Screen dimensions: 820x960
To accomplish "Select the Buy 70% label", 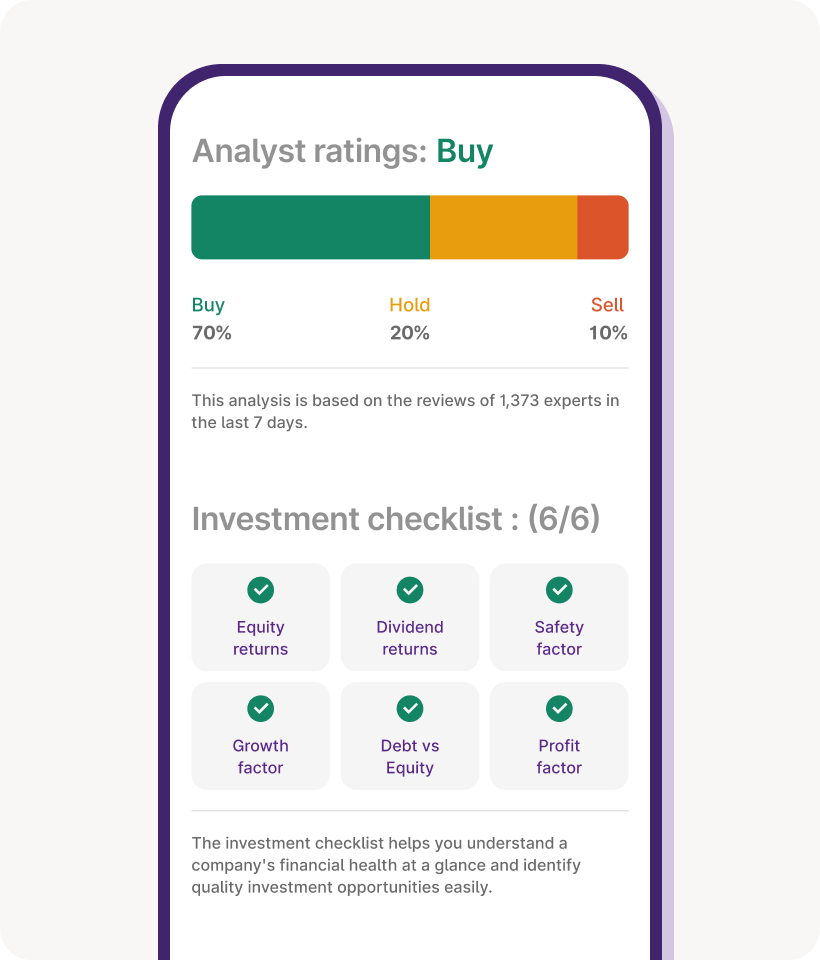I will click(x=211, y=319).
